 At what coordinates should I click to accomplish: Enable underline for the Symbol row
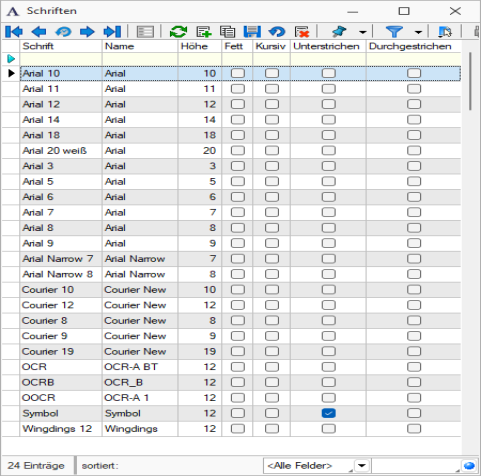[329, 413]
